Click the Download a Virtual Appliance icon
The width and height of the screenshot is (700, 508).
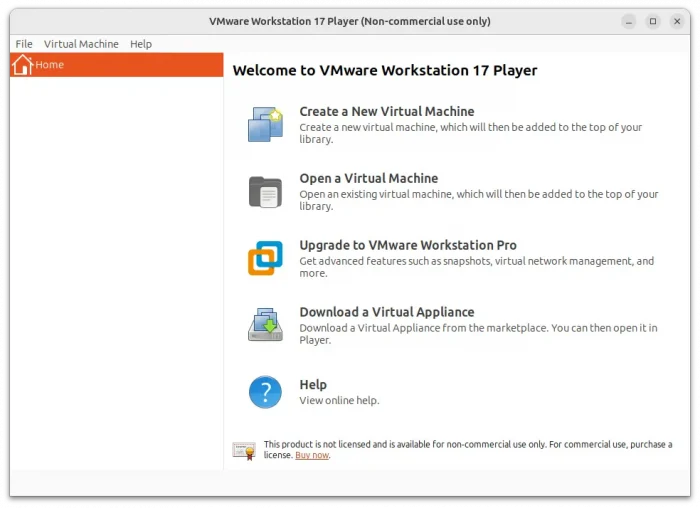point(265,325)
